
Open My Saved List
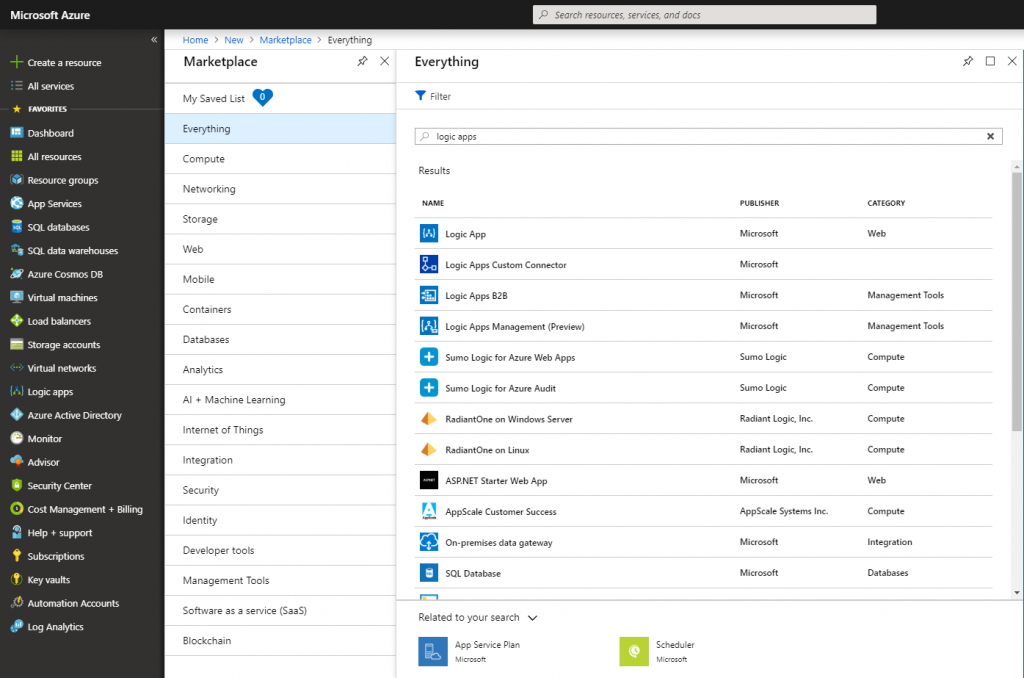click(216, 98)
